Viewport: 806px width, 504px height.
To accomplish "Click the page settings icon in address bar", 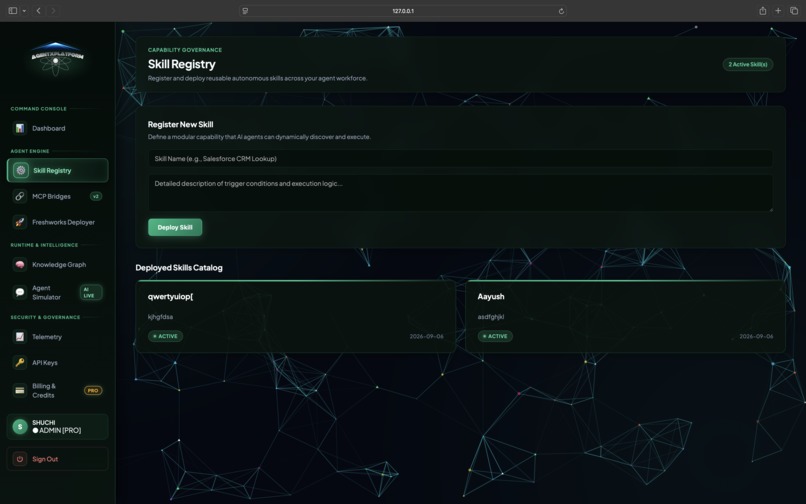I will click(x=245, y=11).
